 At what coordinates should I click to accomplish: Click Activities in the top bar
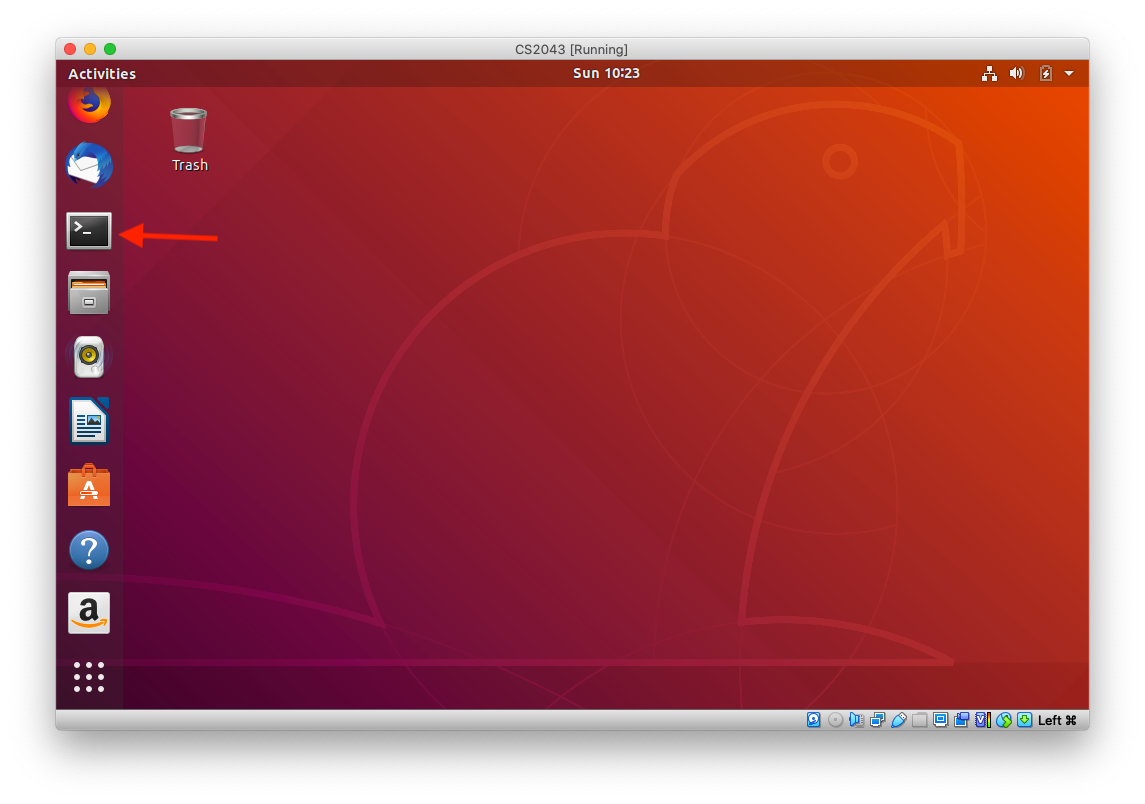coord(102,74)
